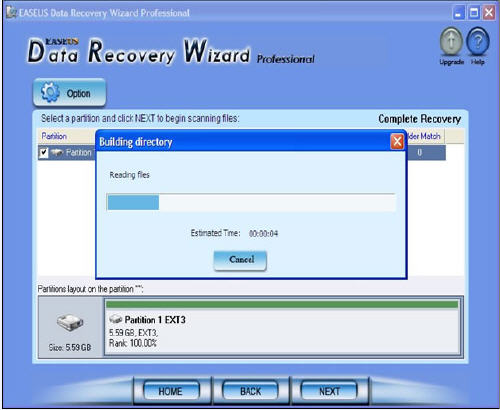Toggle the Partition row checkbox

(44, 153)
